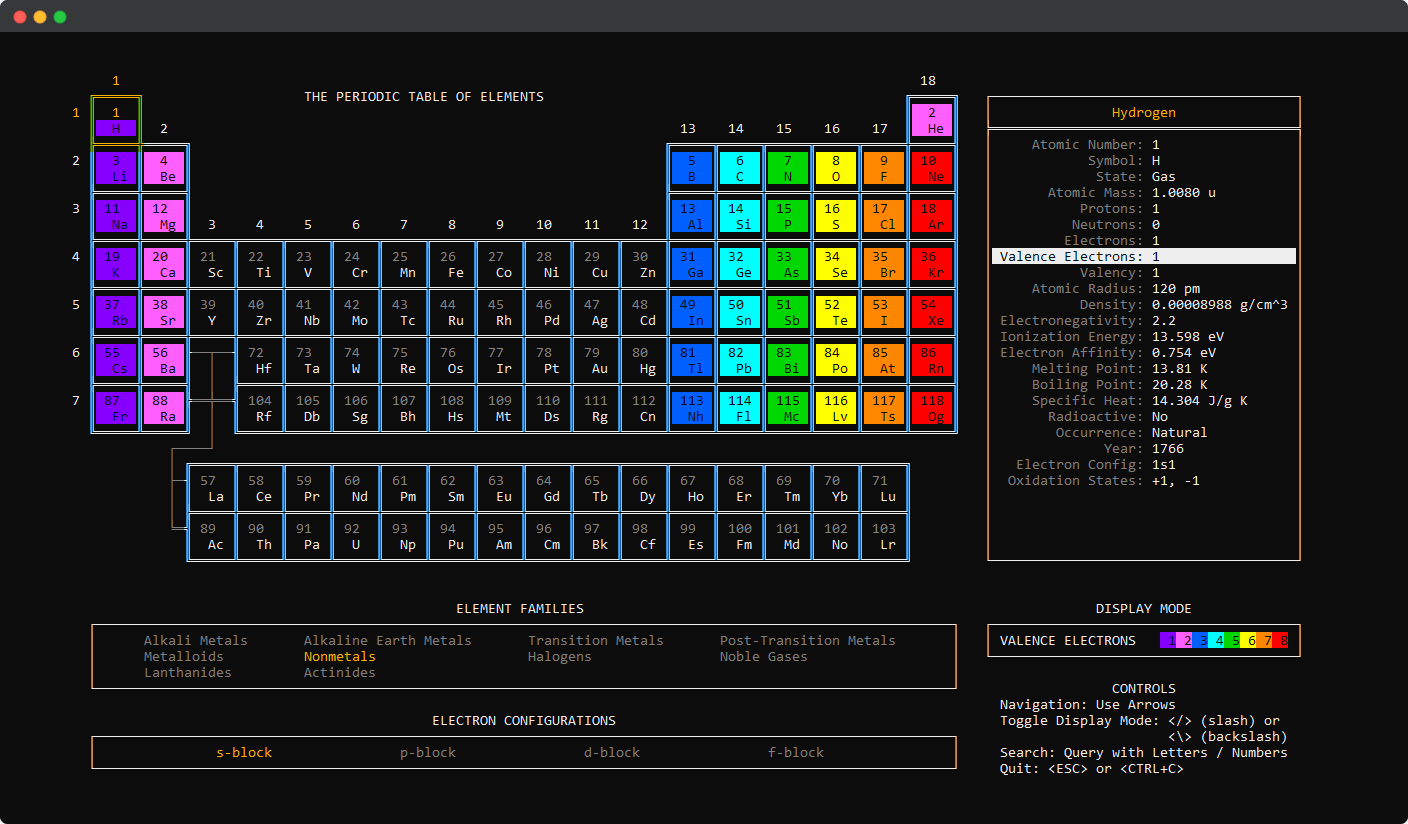1408x824 pixels.
Task: Click the Helium (He) element tile
Action: (x=932, y=121)
